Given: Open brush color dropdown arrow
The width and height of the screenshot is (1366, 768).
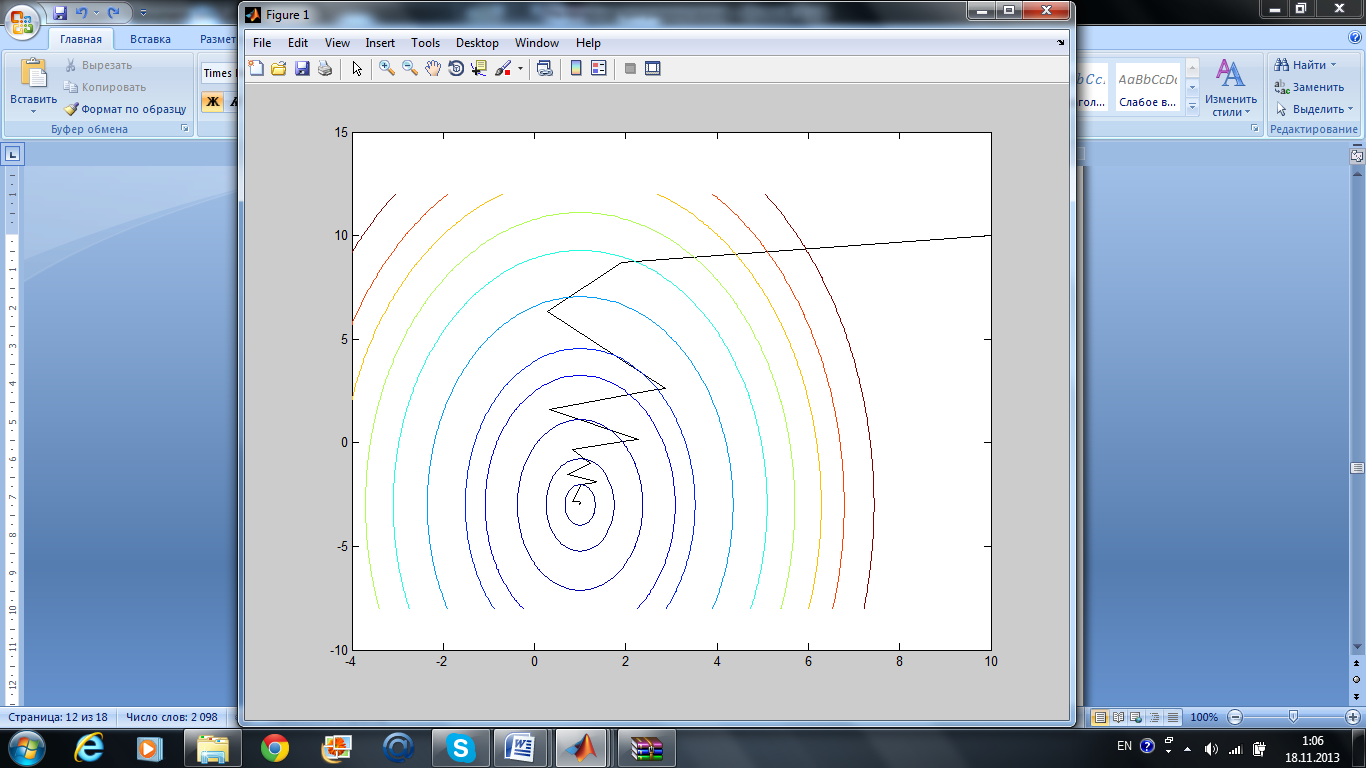Looking at the screenshot, I should point(520,69).
